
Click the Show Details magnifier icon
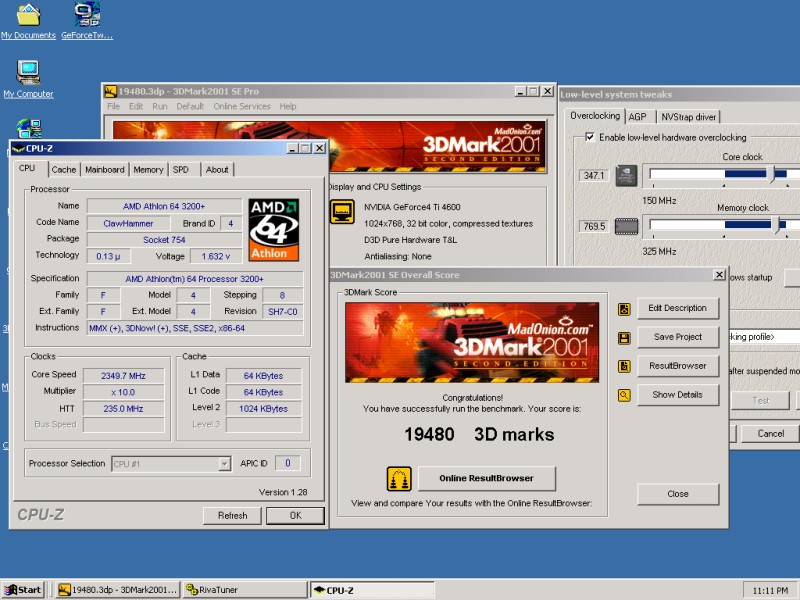624,395
